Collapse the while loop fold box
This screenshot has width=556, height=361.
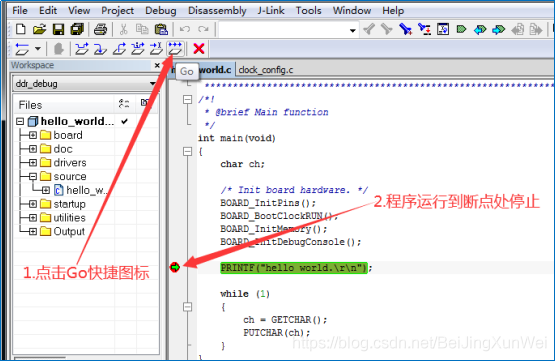click(x=188, y=307)
